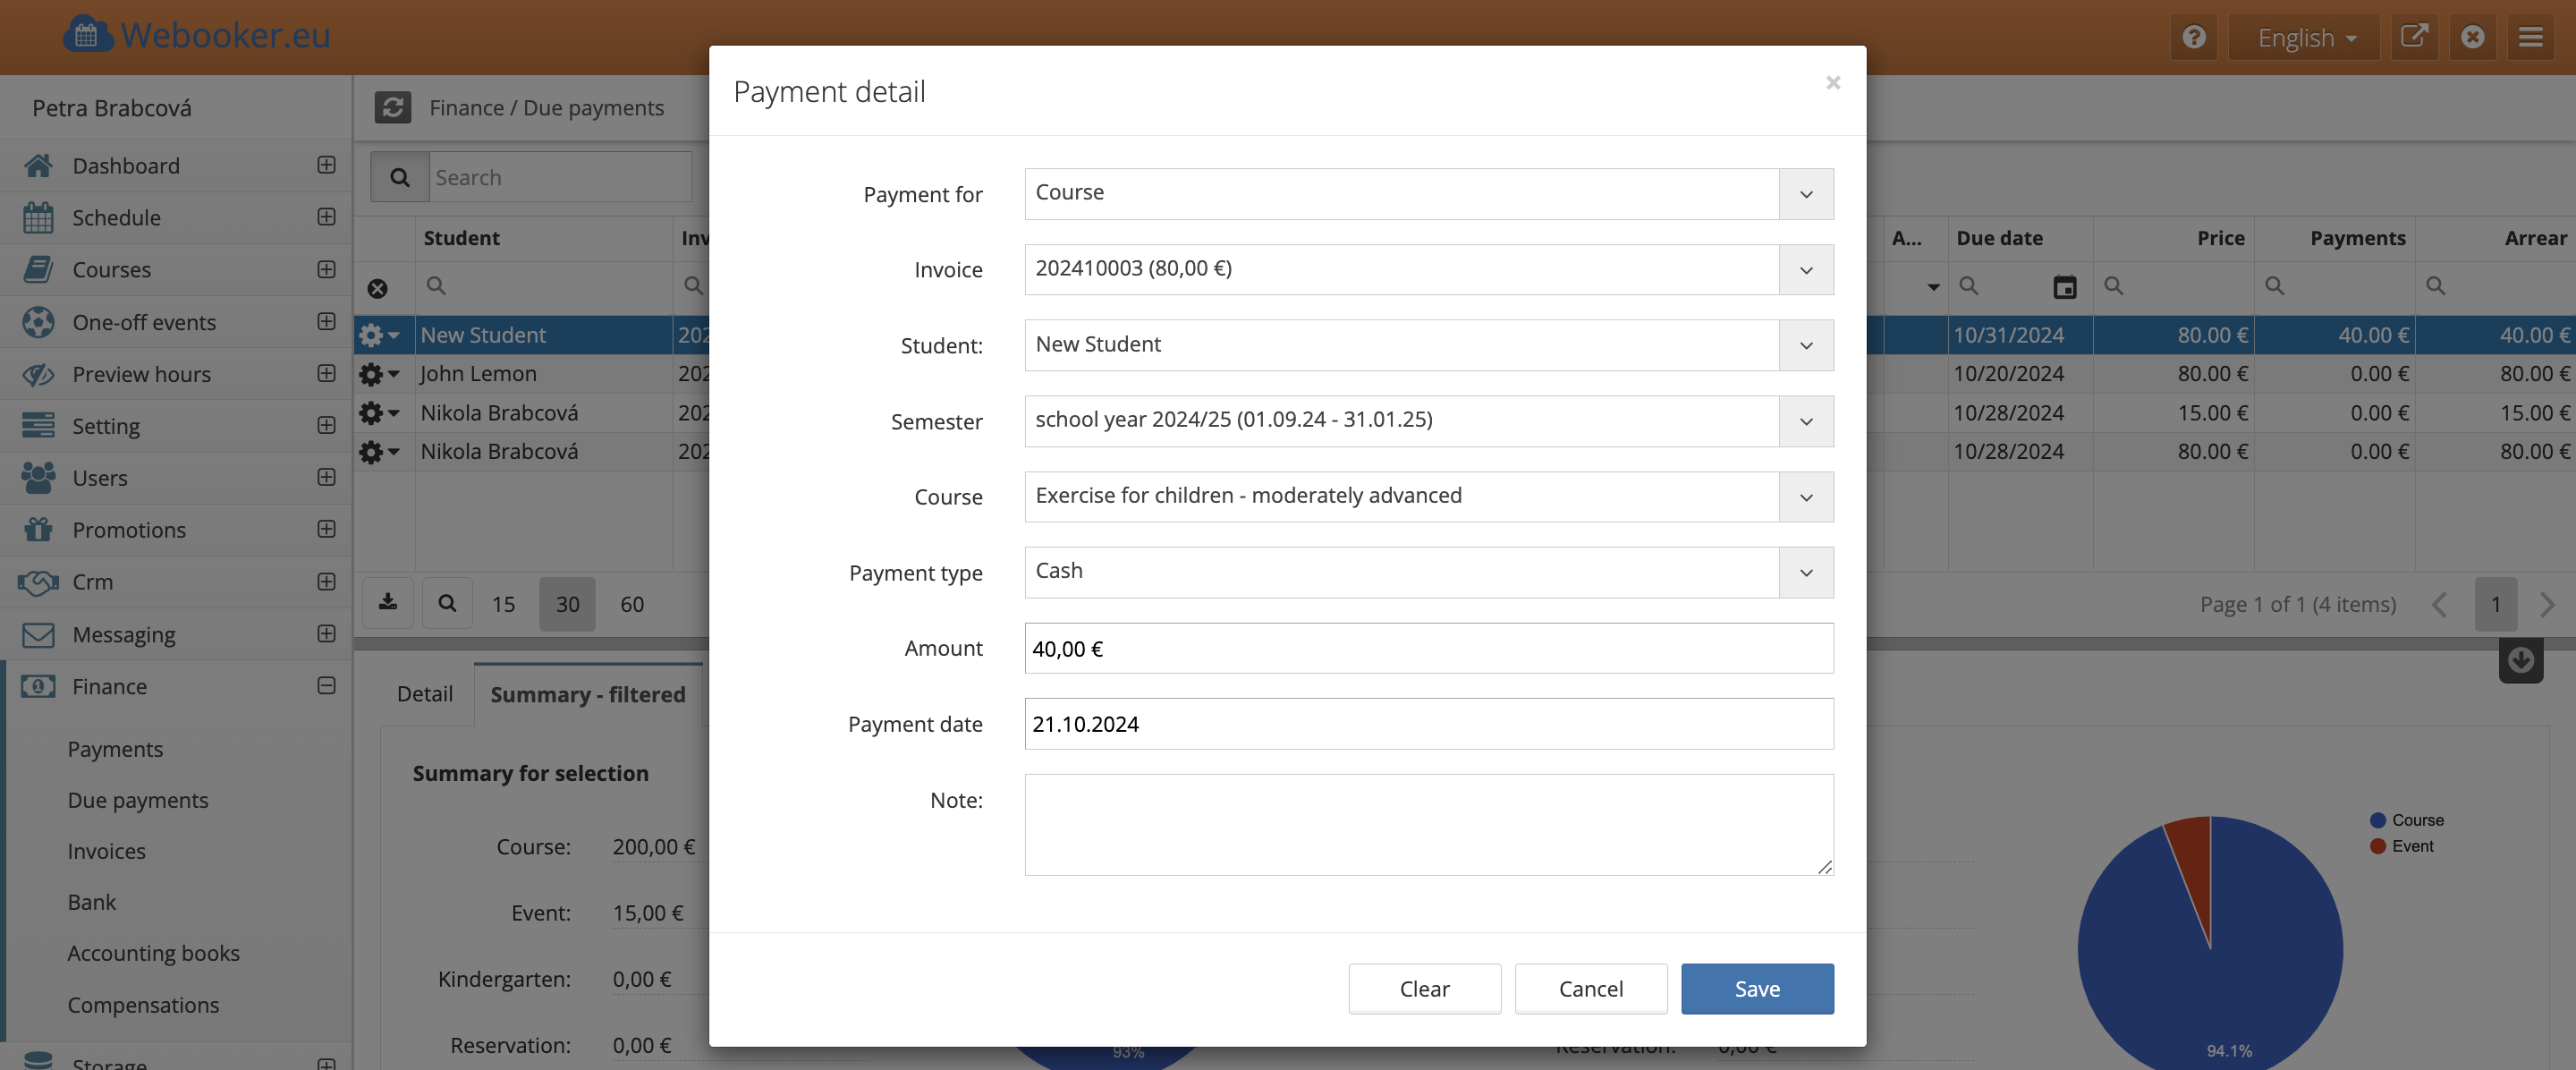The height and width of the screenshot is (1070, 2576).
Task: Click the refresh icon beside Finance breadcrumb
Action: click(x=392, y=107)
